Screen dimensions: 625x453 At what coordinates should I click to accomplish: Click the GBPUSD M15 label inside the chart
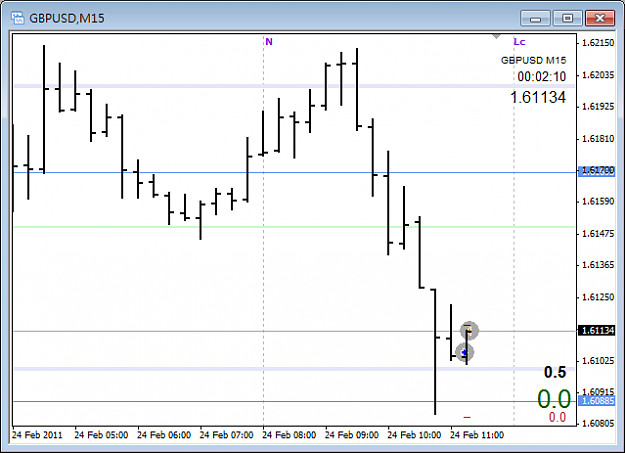coord(533,61)
